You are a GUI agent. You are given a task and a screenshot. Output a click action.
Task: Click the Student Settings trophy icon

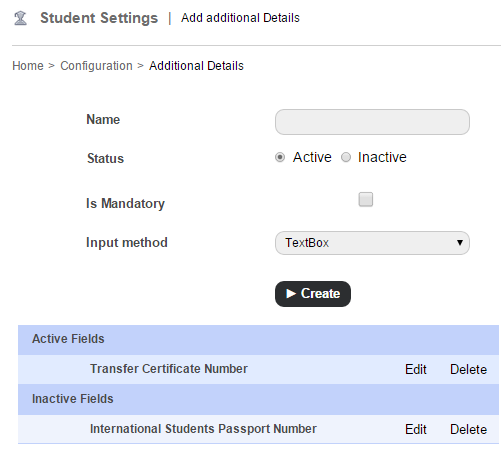pos(20,18)
